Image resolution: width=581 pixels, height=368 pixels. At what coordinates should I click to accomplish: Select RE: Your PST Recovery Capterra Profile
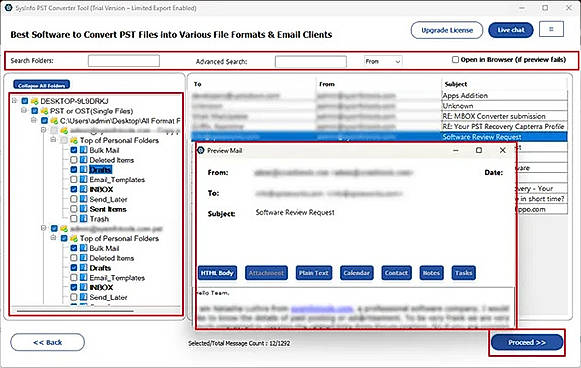pyautogui.click(x=379, y=127)
